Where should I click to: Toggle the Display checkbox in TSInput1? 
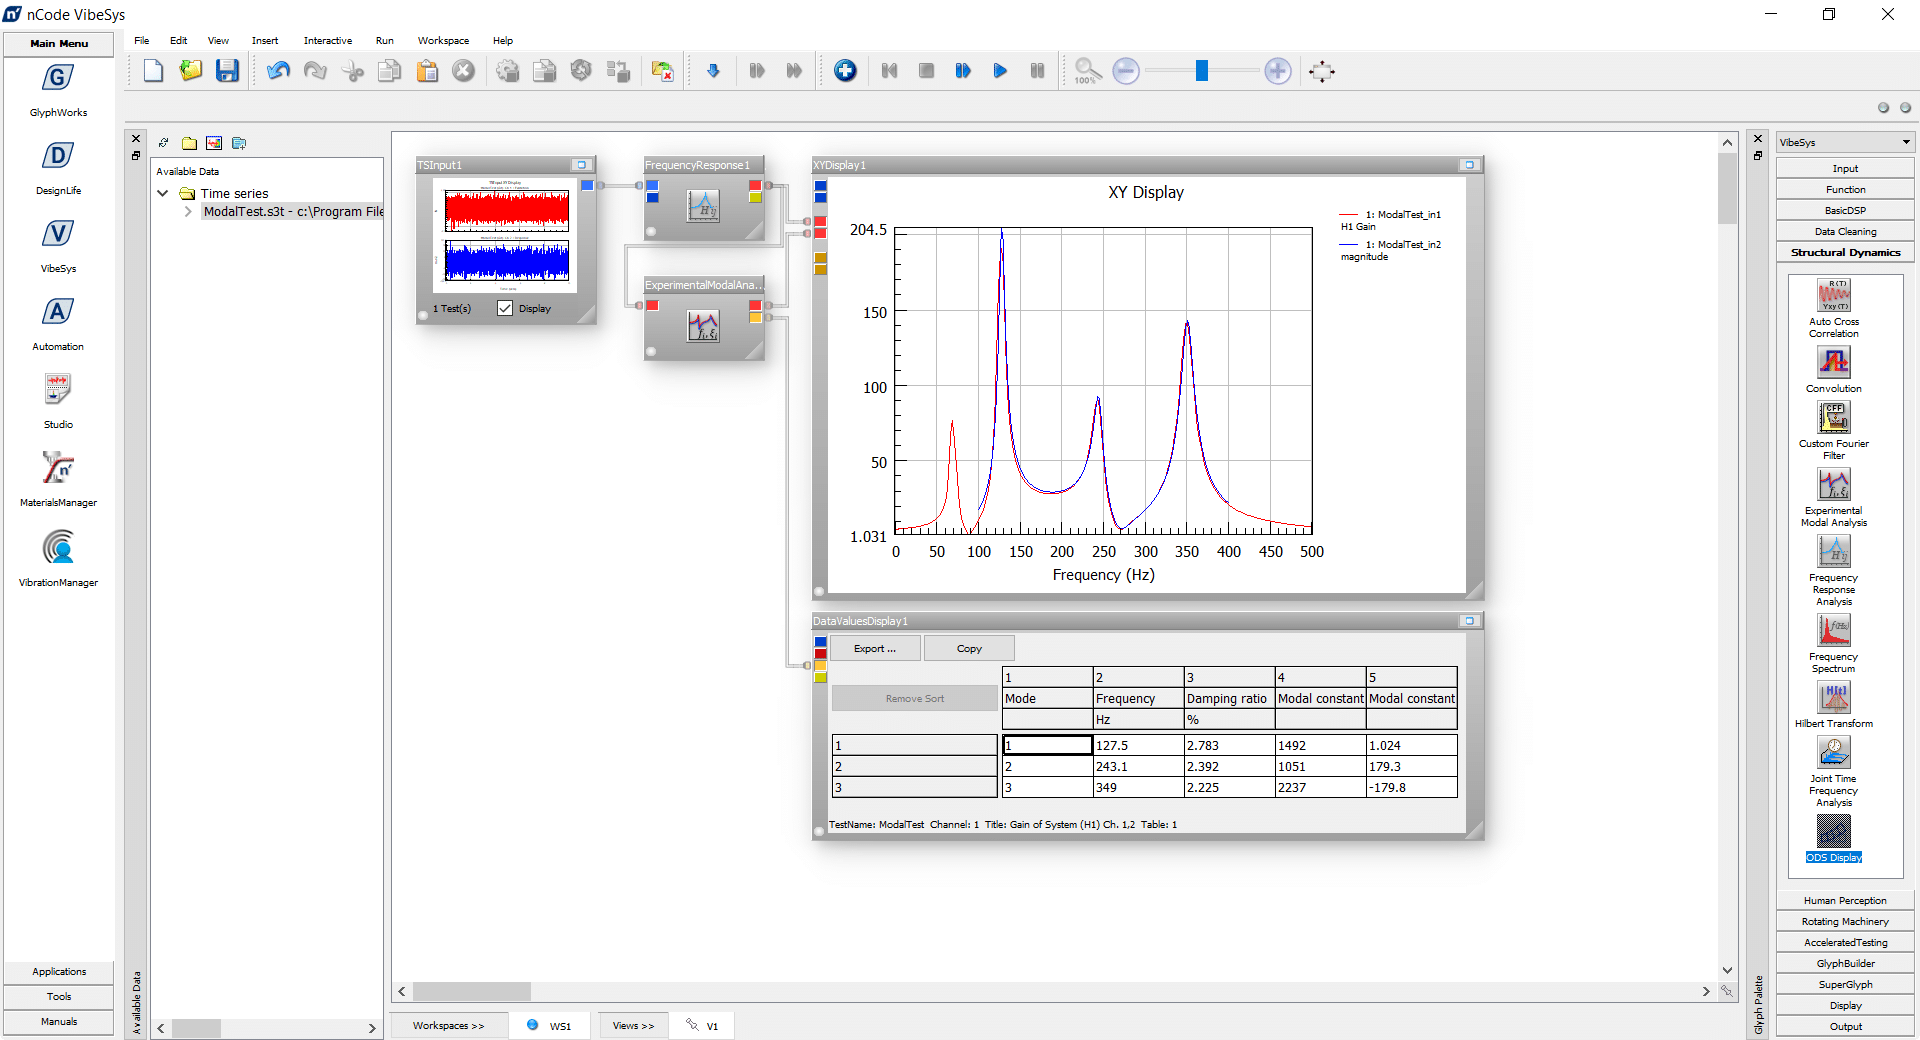pyautogui.click(x=505, y=309)
